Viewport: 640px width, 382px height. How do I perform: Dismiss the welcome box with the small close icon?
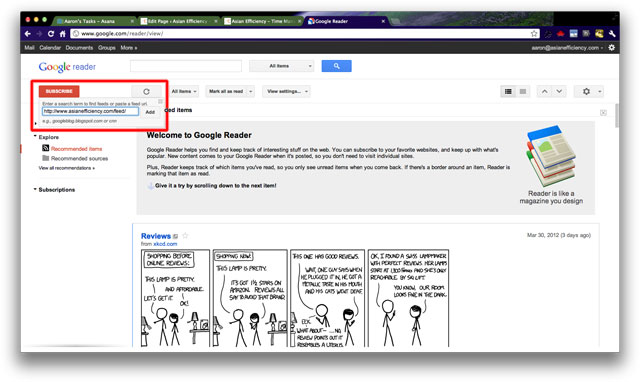603,113
